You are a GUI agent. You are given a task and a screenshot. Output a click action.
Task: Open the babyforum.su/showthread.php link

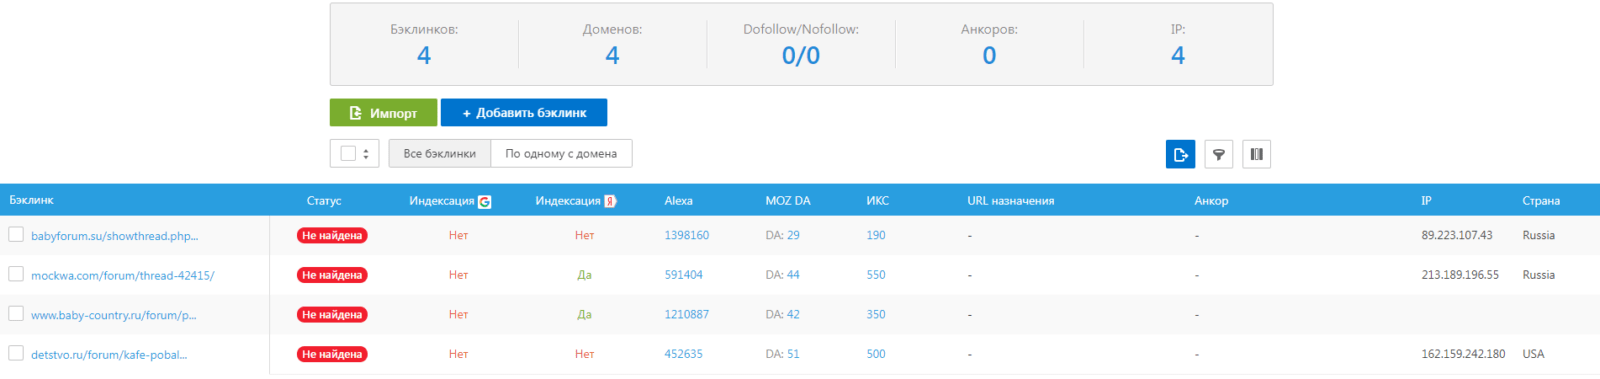114,236
